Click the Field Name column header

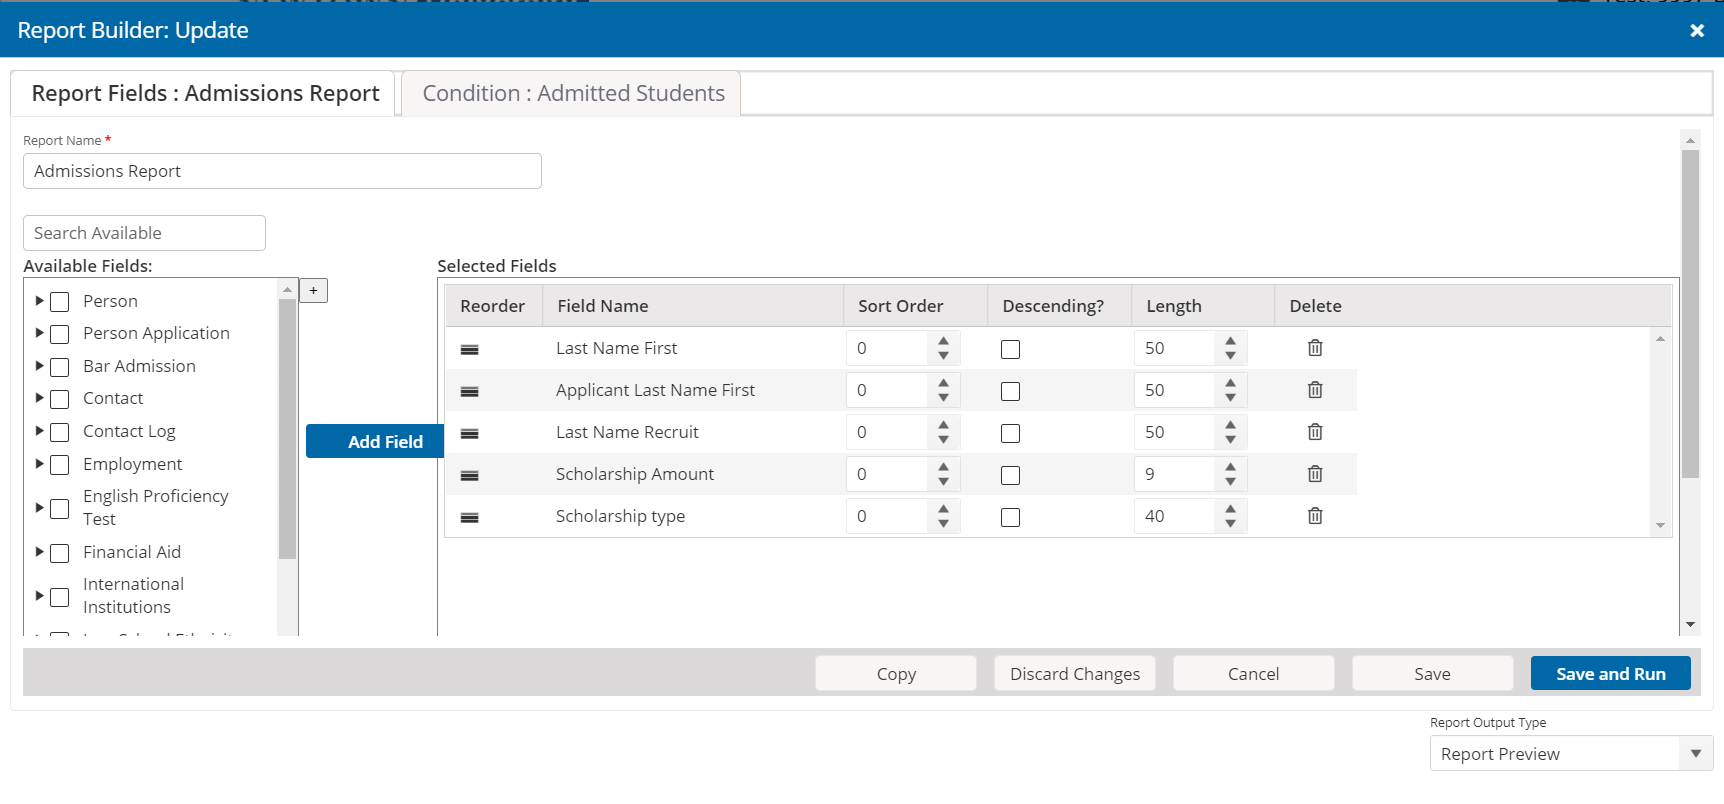point(693,306)
